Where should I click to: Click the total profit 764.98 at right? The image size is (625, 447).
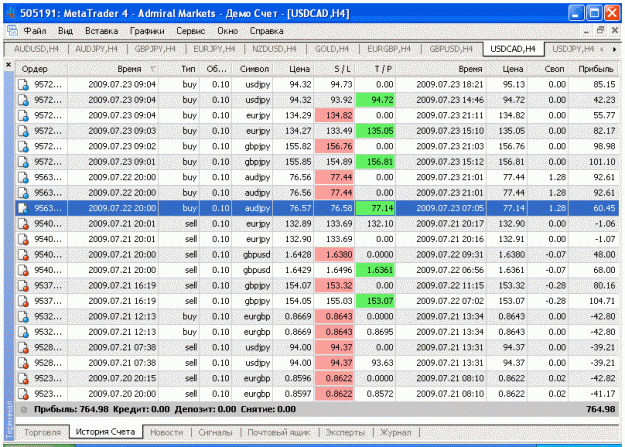tap(600, 409)
